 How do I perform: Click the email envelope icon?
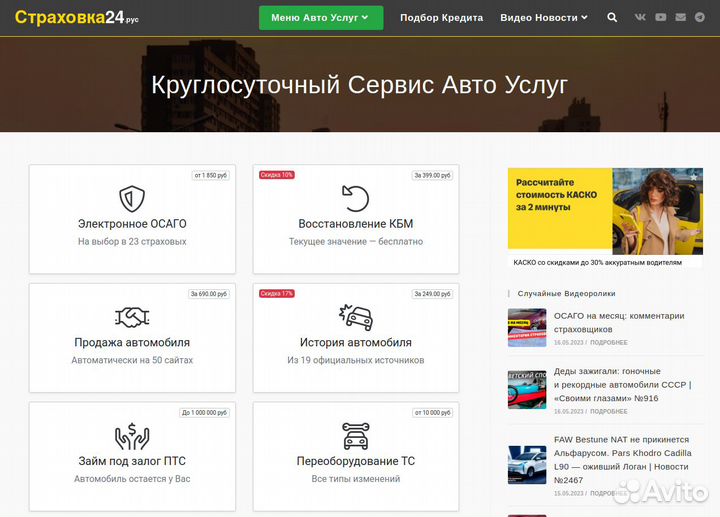pos(681,17)
